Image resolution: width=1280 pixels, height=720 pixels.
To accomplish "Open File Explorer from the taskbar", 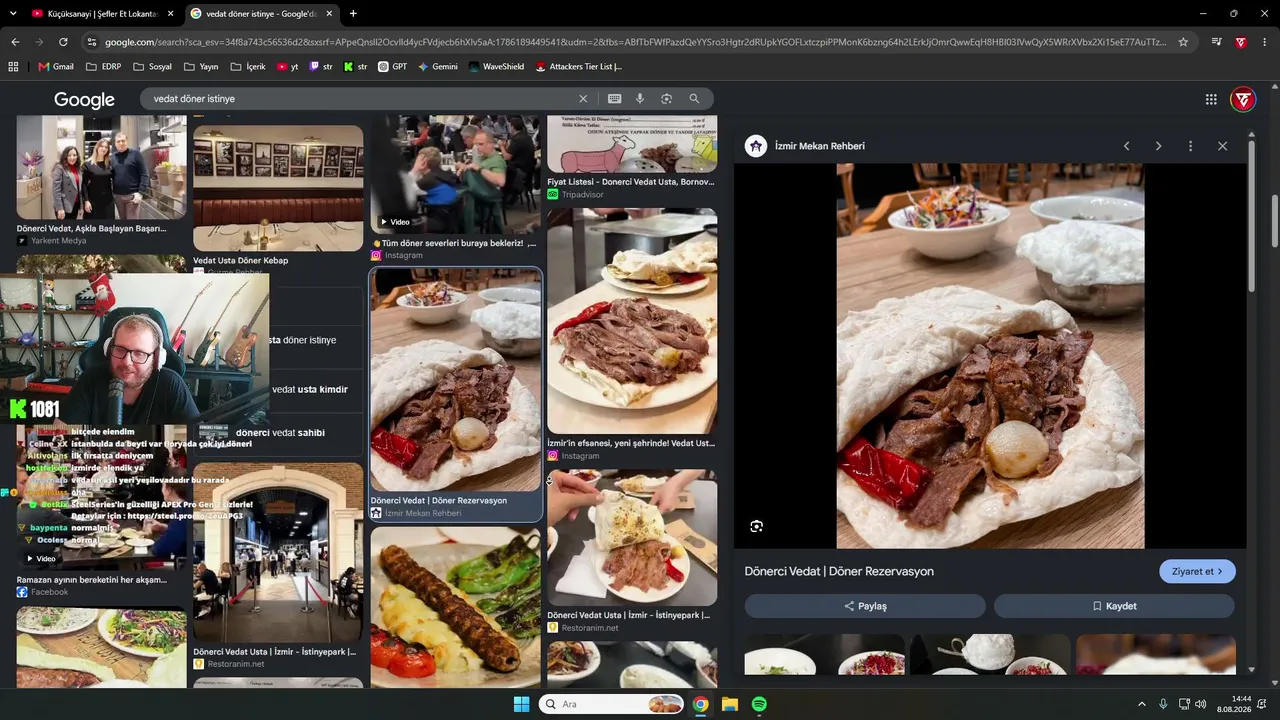I will point(730,704).
